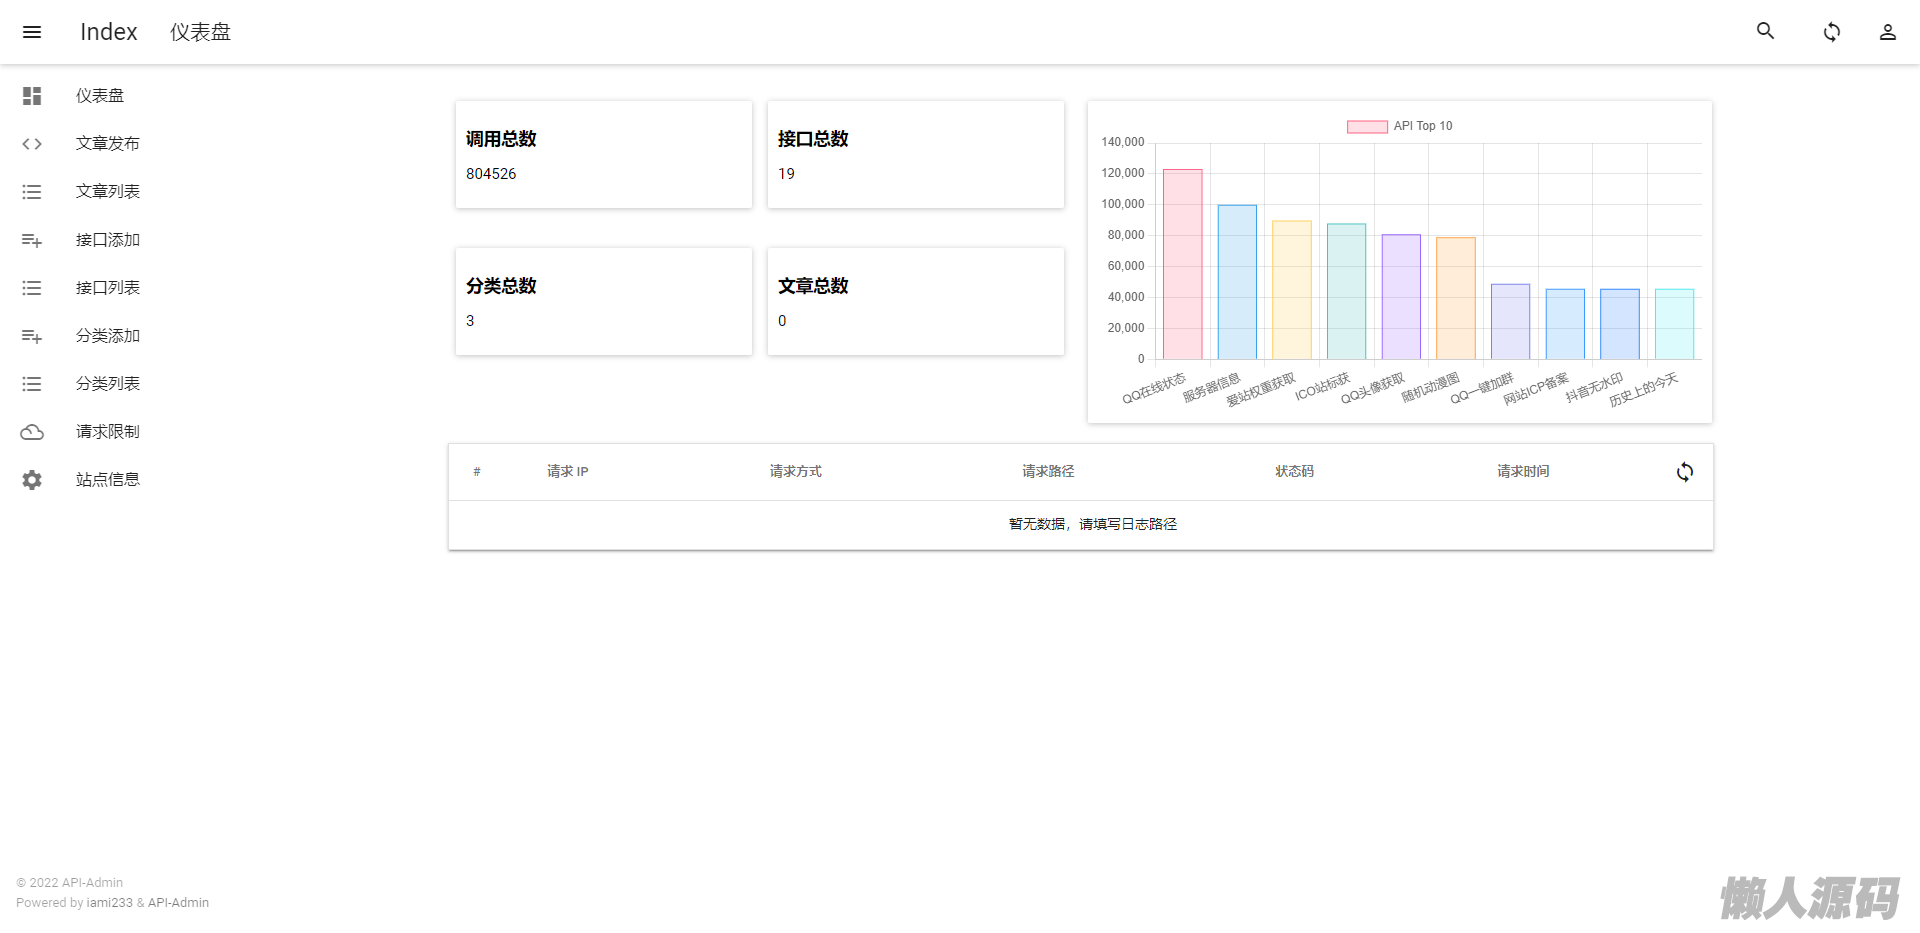Refresh the request log table
This screenshot has height=933, width=1920.
1684,472
